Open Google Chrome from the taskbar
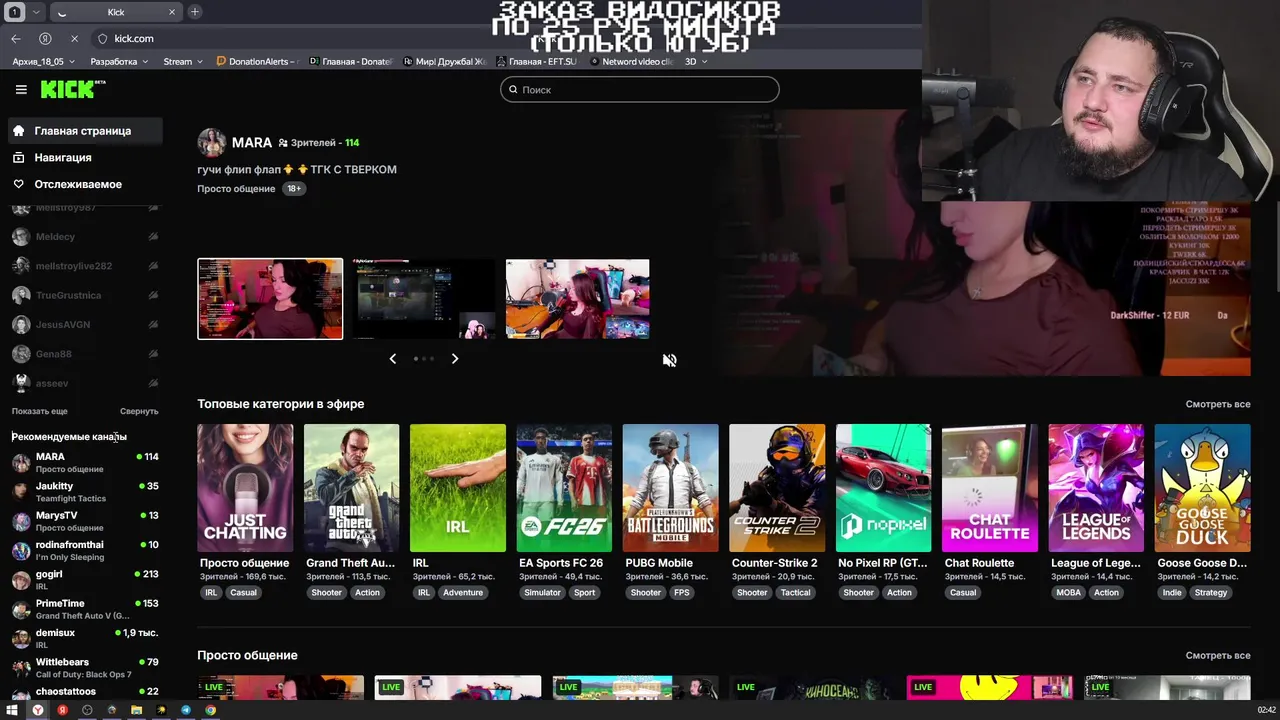The height and width of the screenshot is (720, 1280). 211,710
